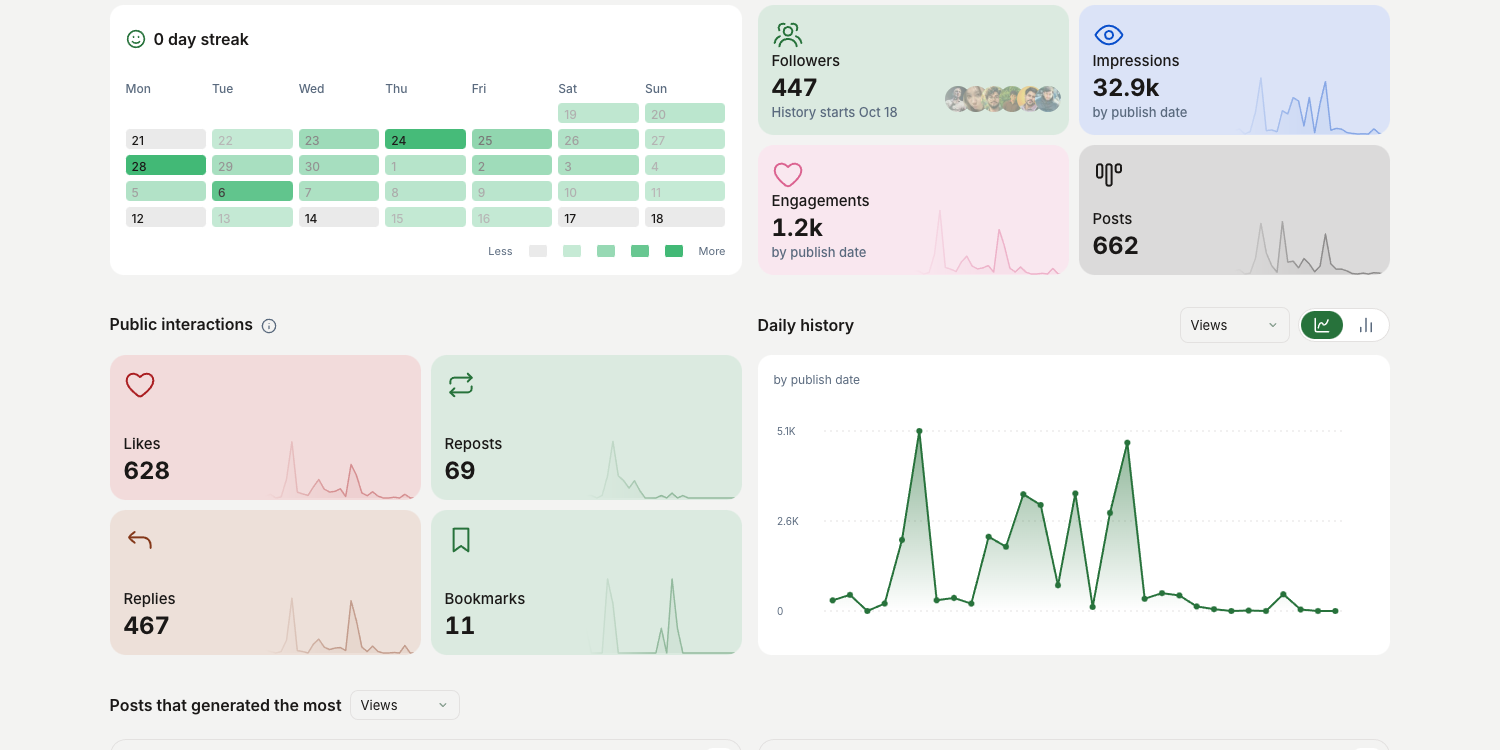Click the 628 Likes count

pos(147,470)
